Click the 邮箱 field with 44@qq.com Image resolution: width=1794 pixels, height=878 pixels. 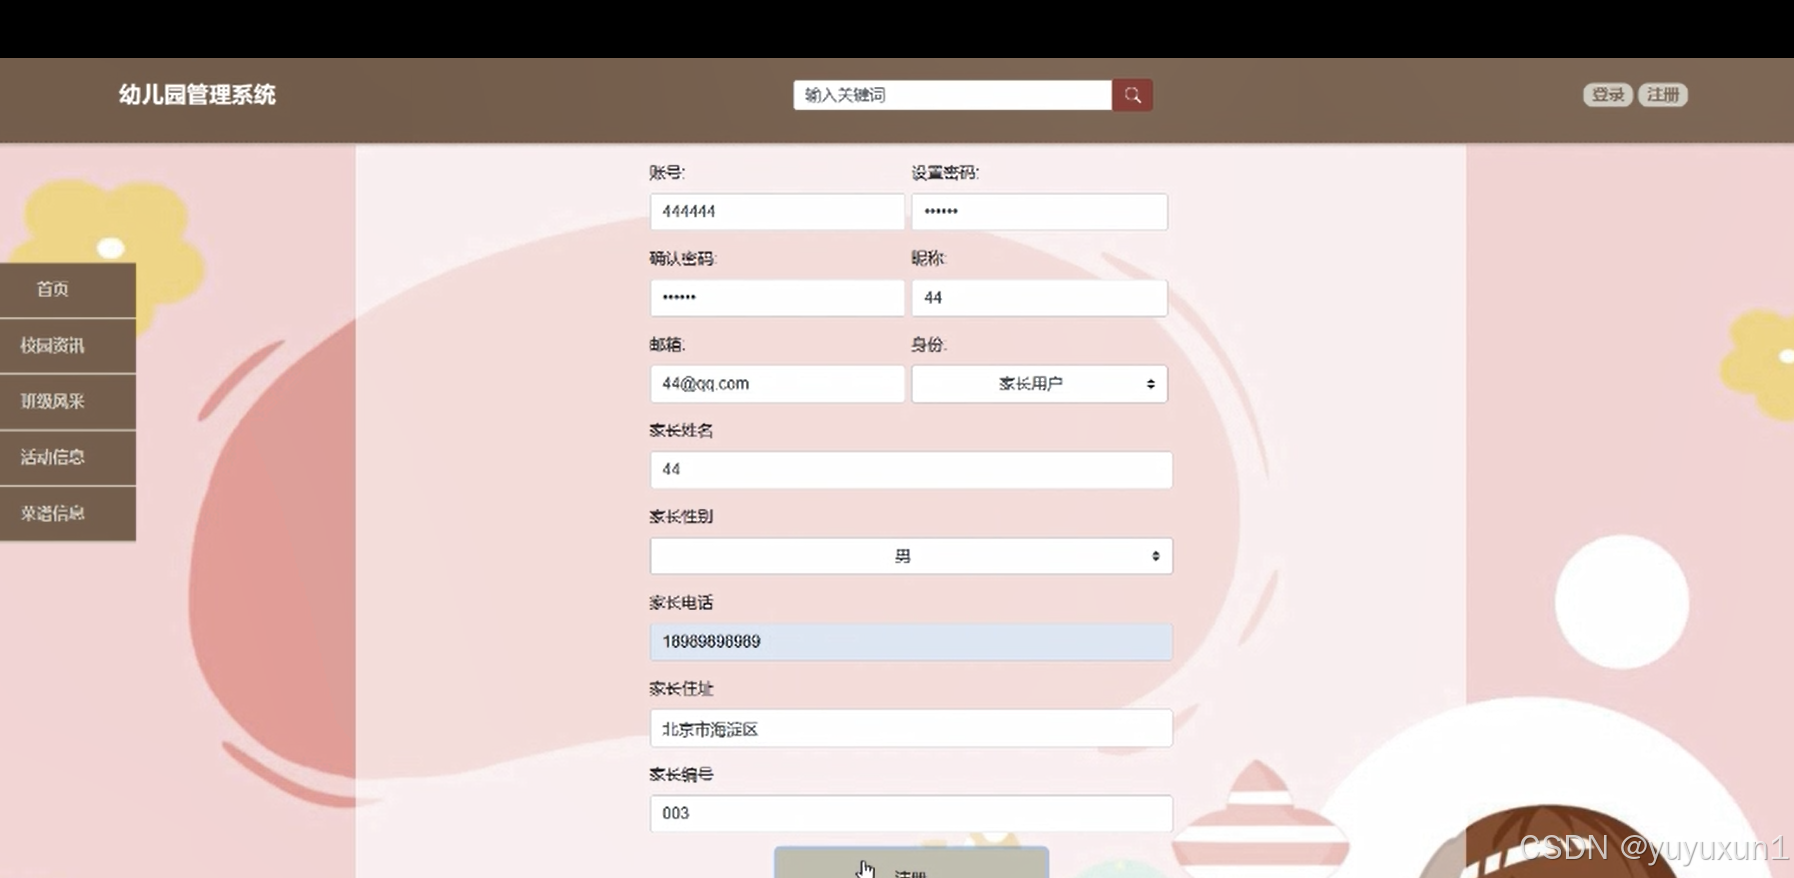coord(777,384)
